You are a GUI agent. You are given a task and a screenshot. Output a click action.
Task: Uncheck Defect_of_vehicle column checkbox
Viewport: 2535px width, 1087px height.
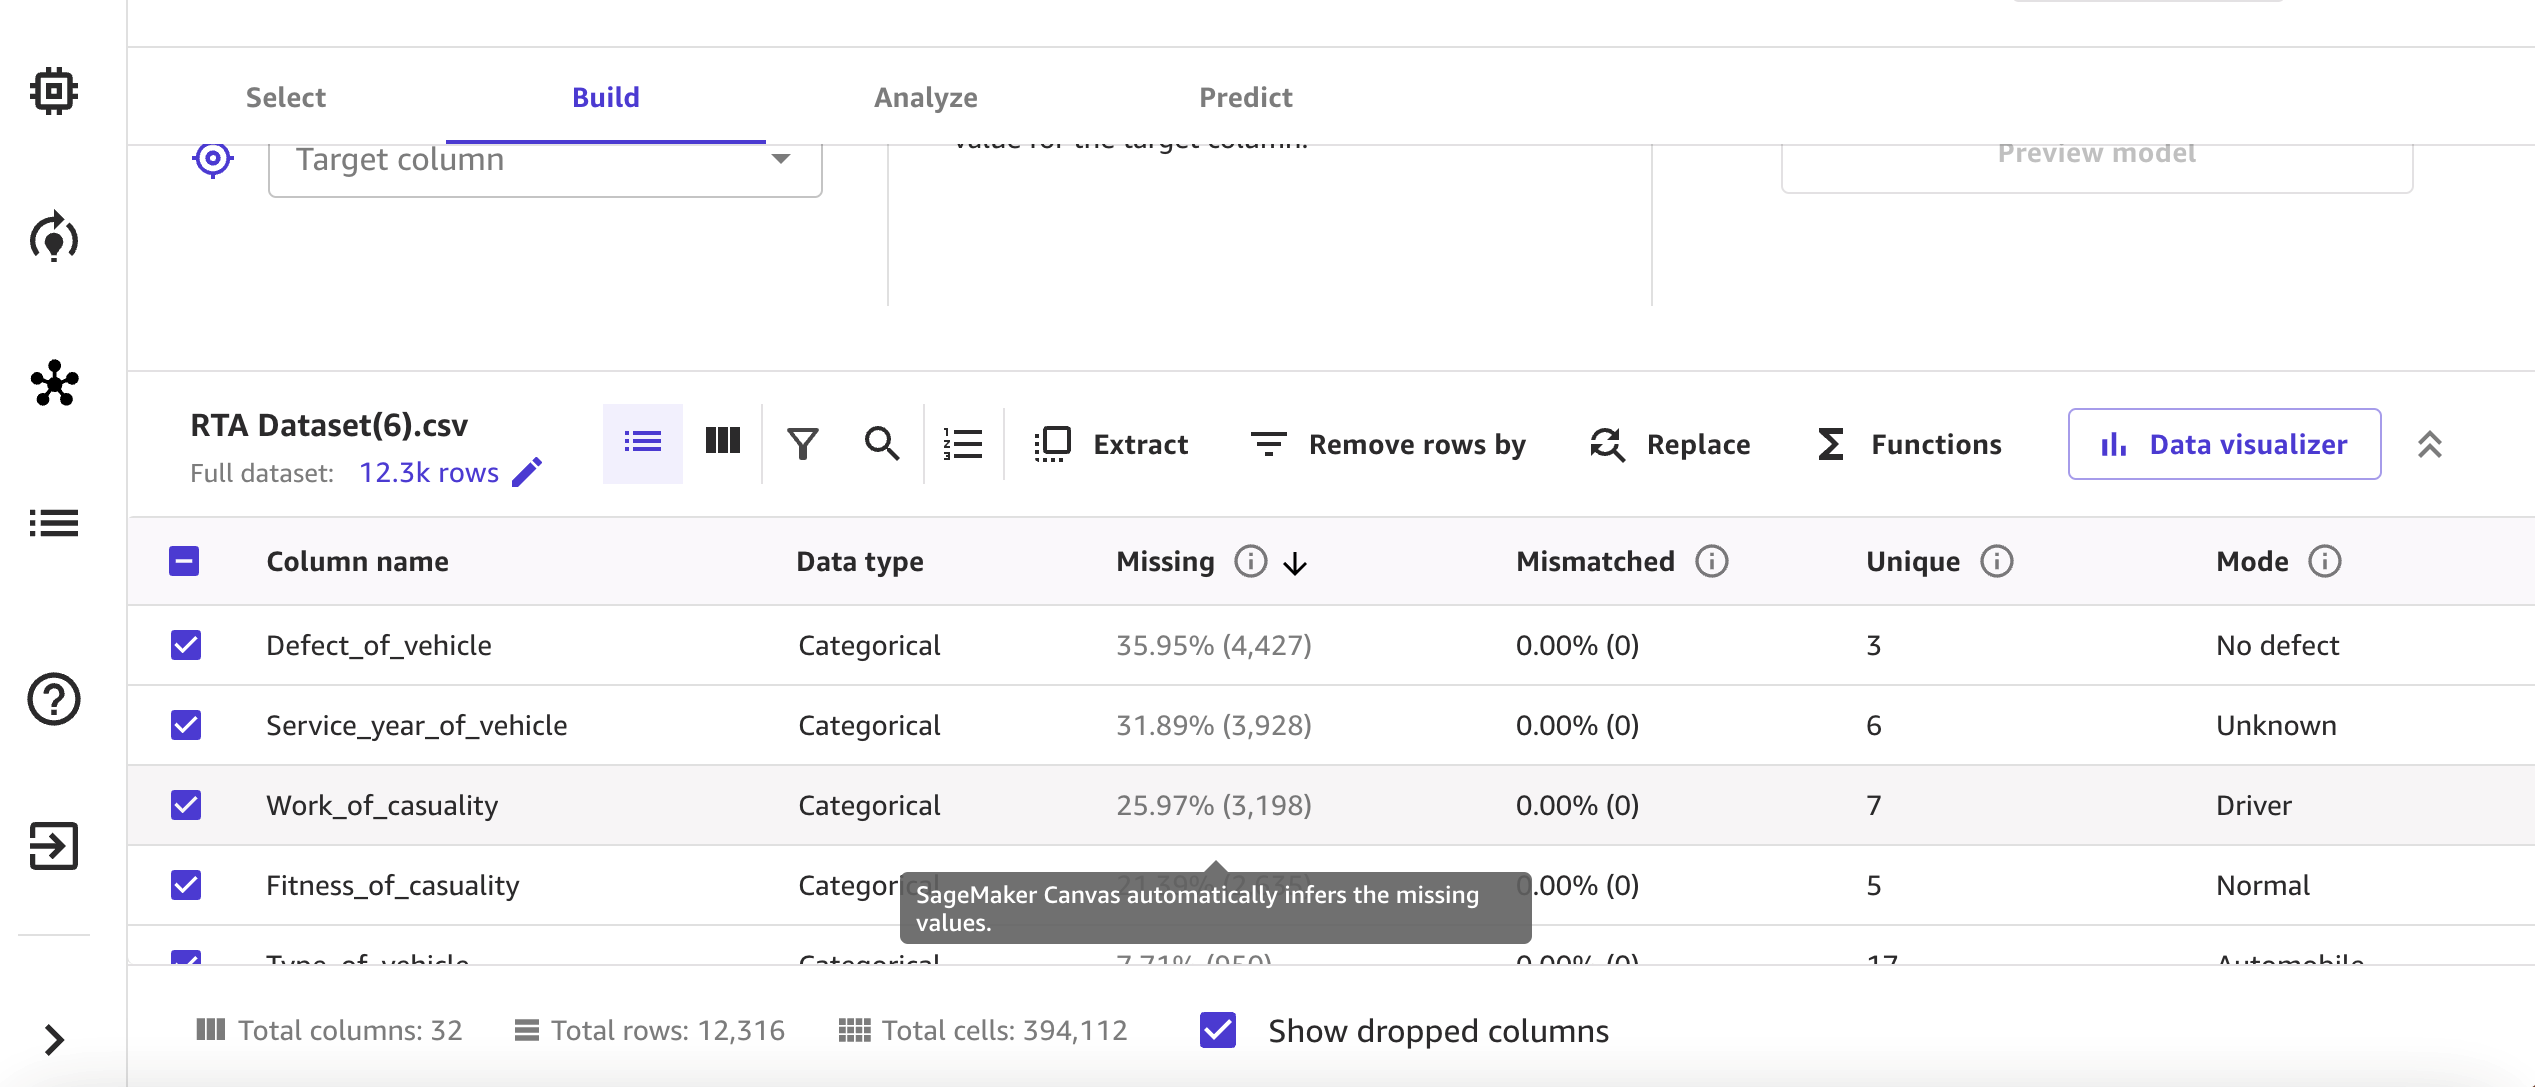coord(186,645)
